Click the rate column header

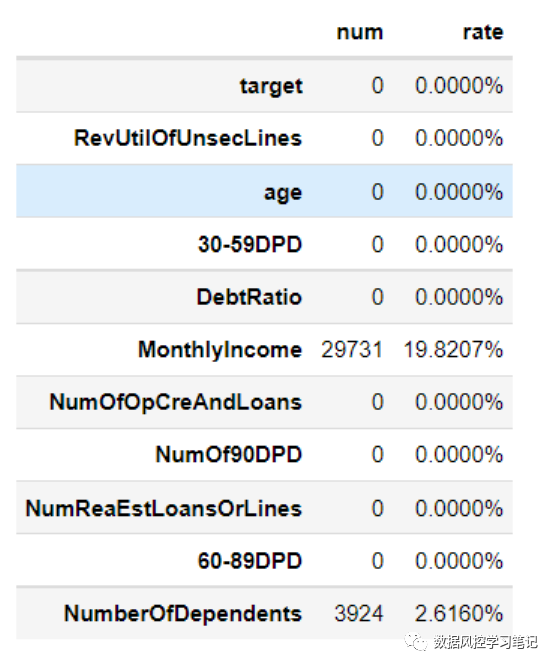point(483,32)
